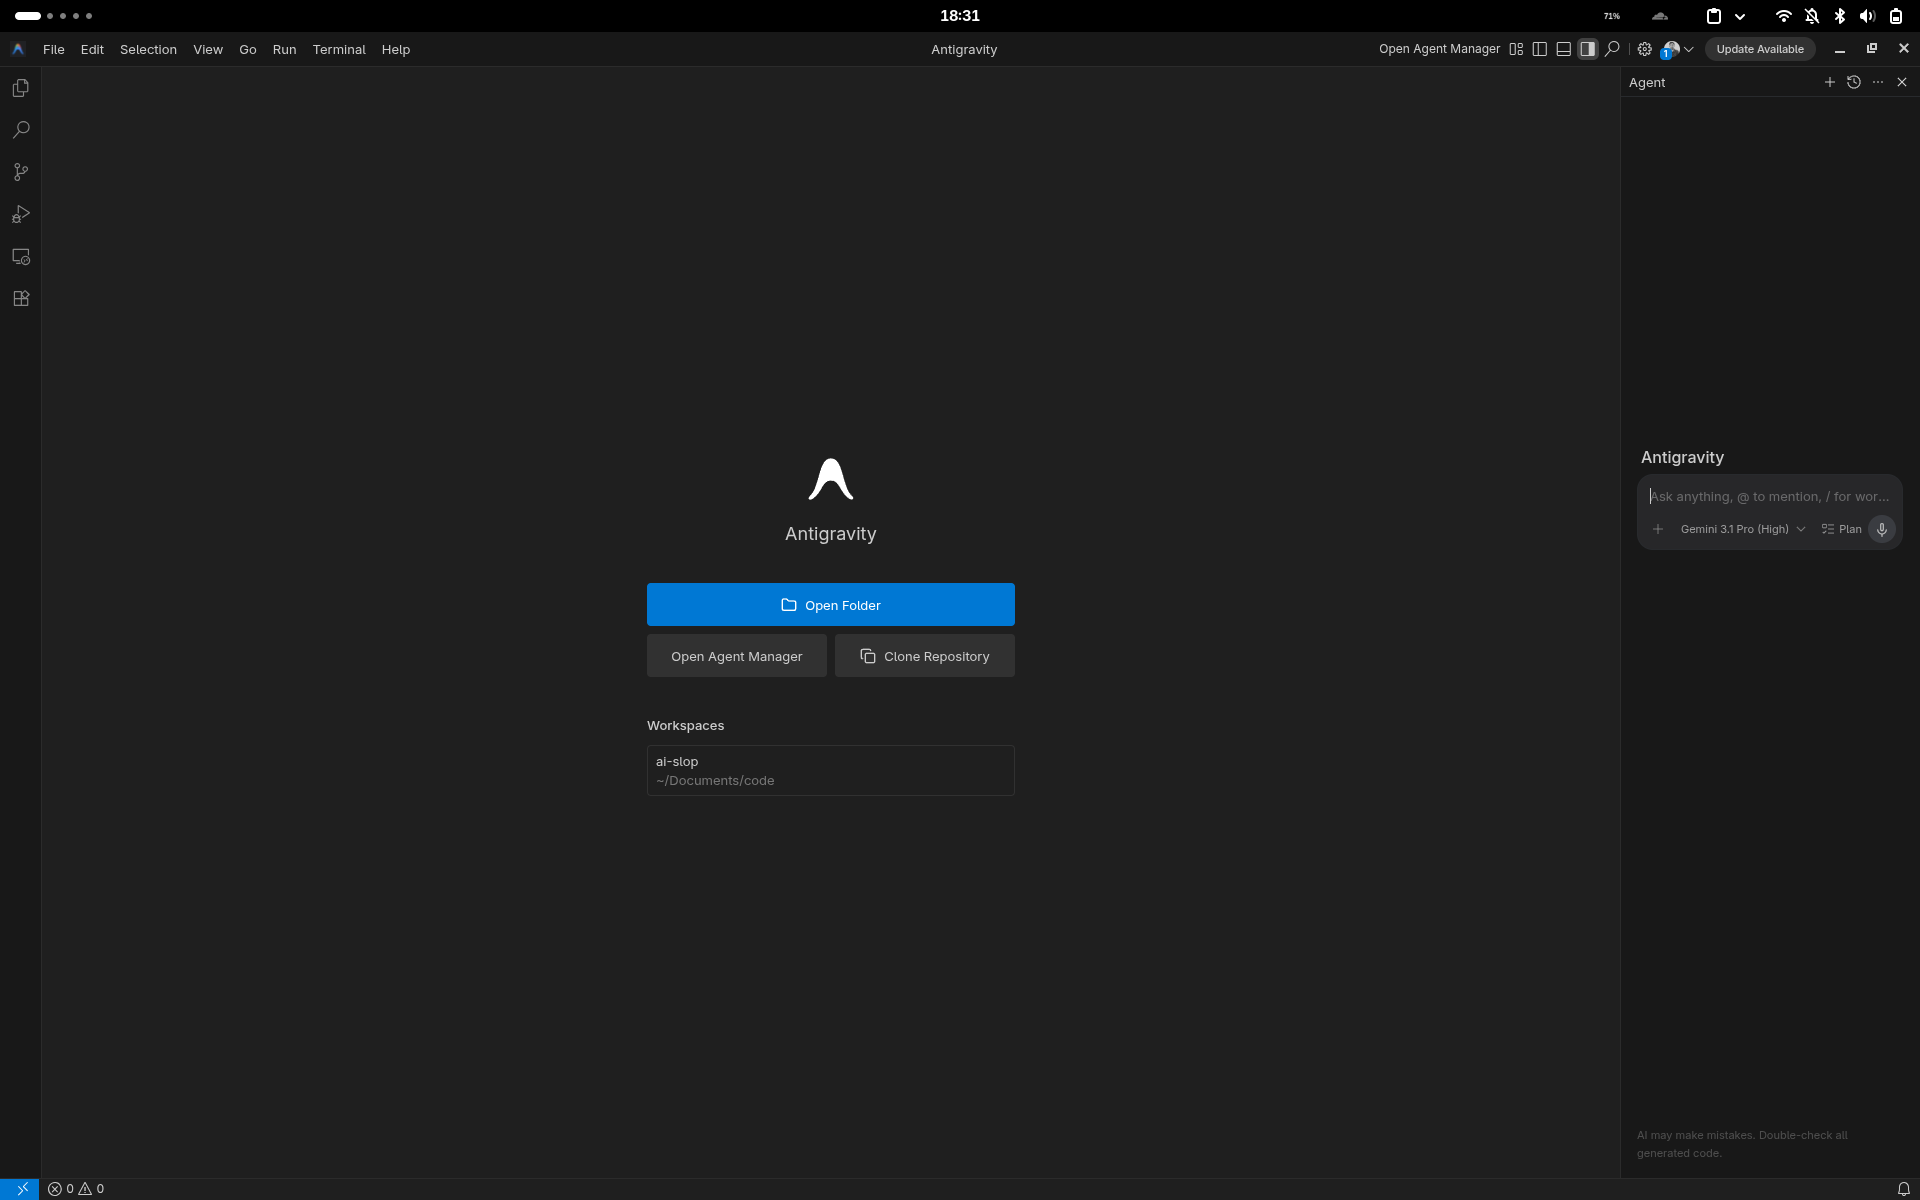
Task: Click the customize layout icon in the title bar
Action: point(1516,49)
